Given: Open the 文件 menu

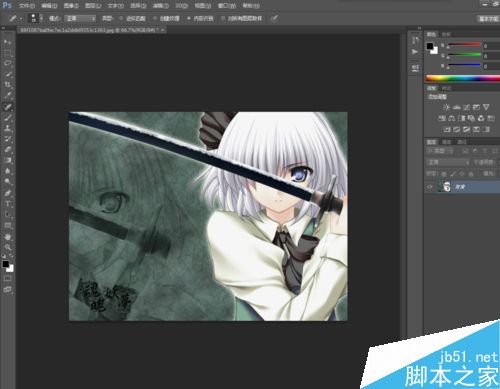Looking at the screenshot, I should [x=27, y=6].
